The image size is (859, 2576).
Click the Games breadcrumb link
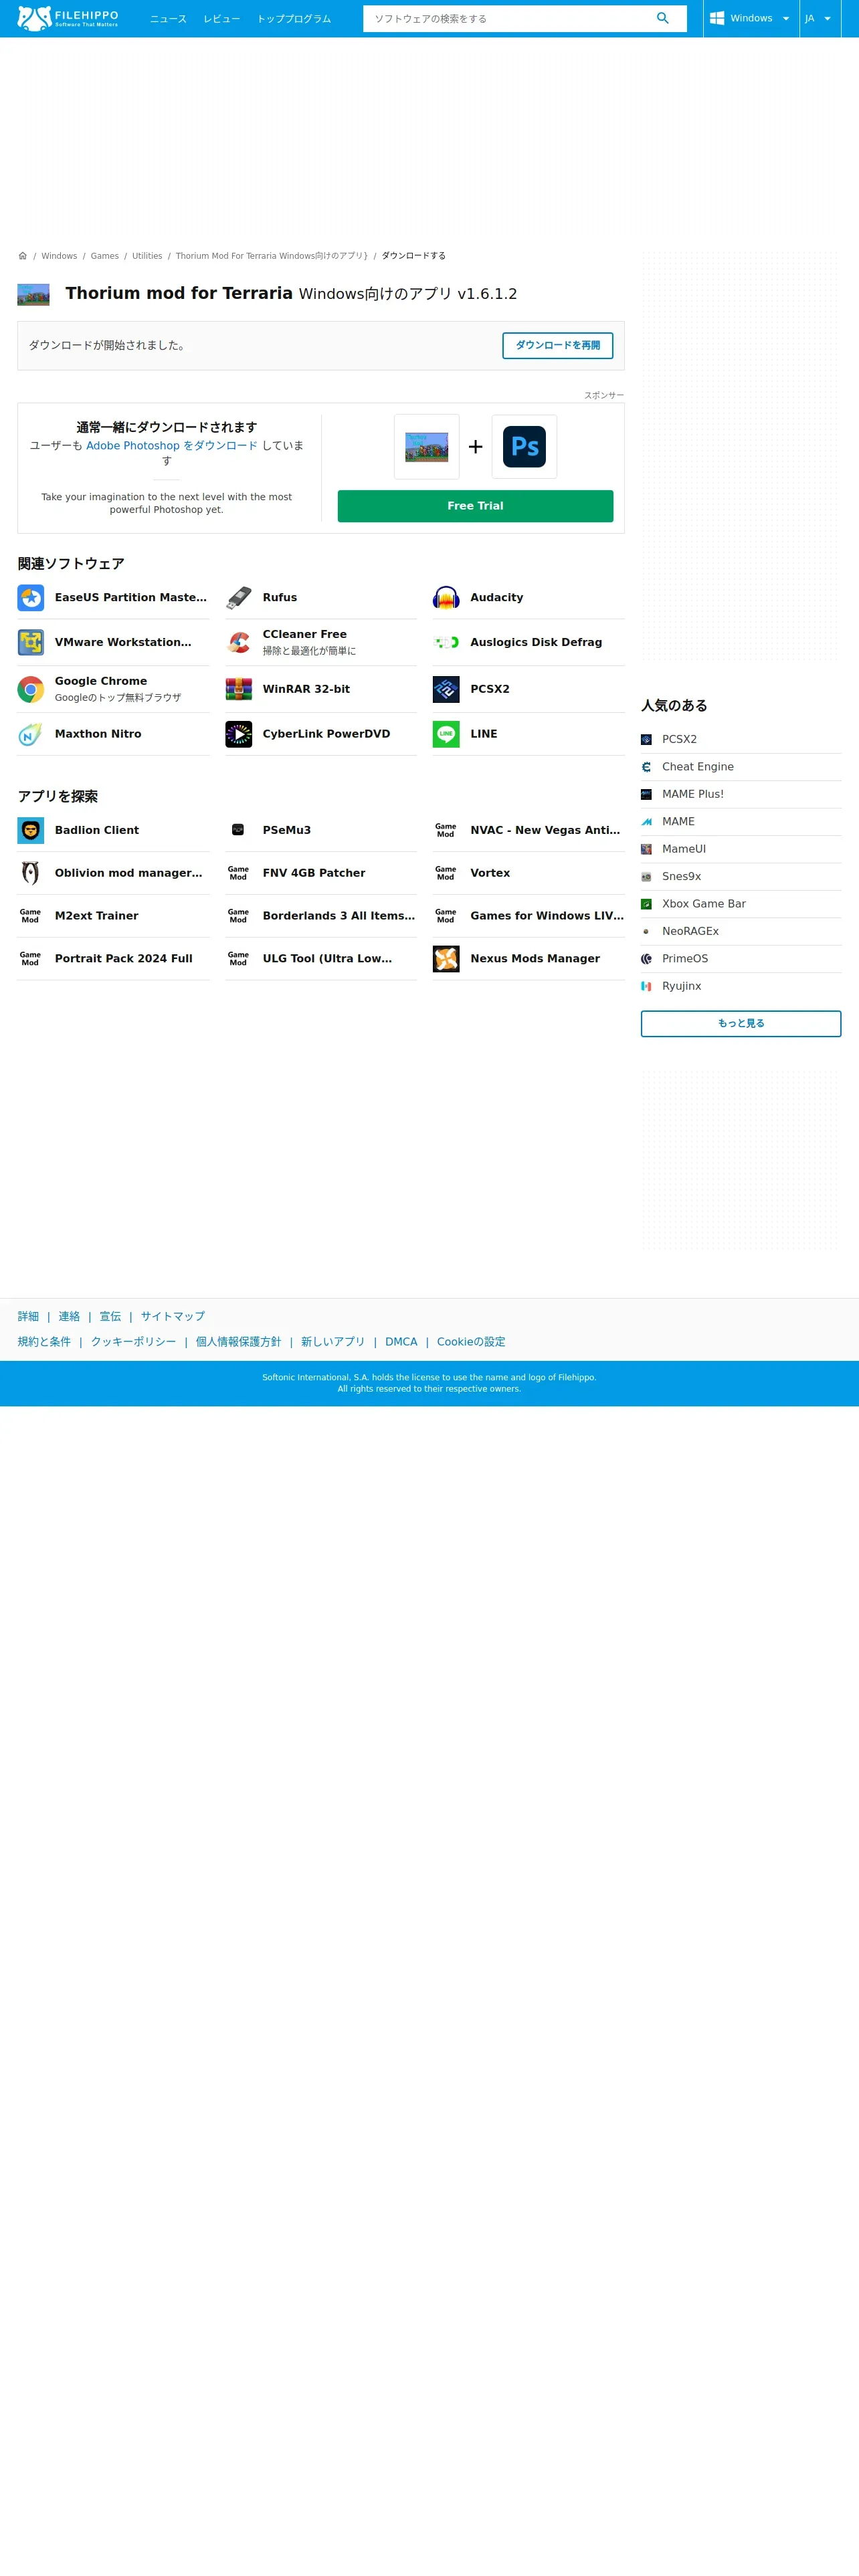pyautogui.click(x=105, y=256)
